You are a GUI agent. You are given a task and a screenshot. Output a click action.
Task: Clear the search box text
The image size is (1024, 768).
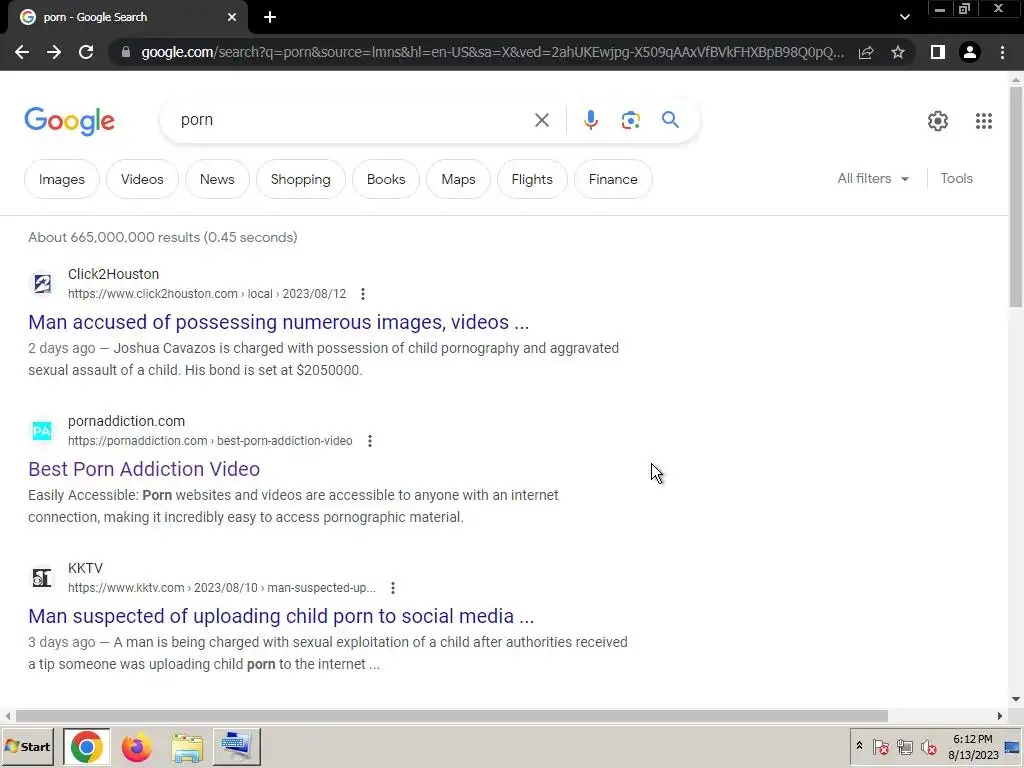coord(541,120)
